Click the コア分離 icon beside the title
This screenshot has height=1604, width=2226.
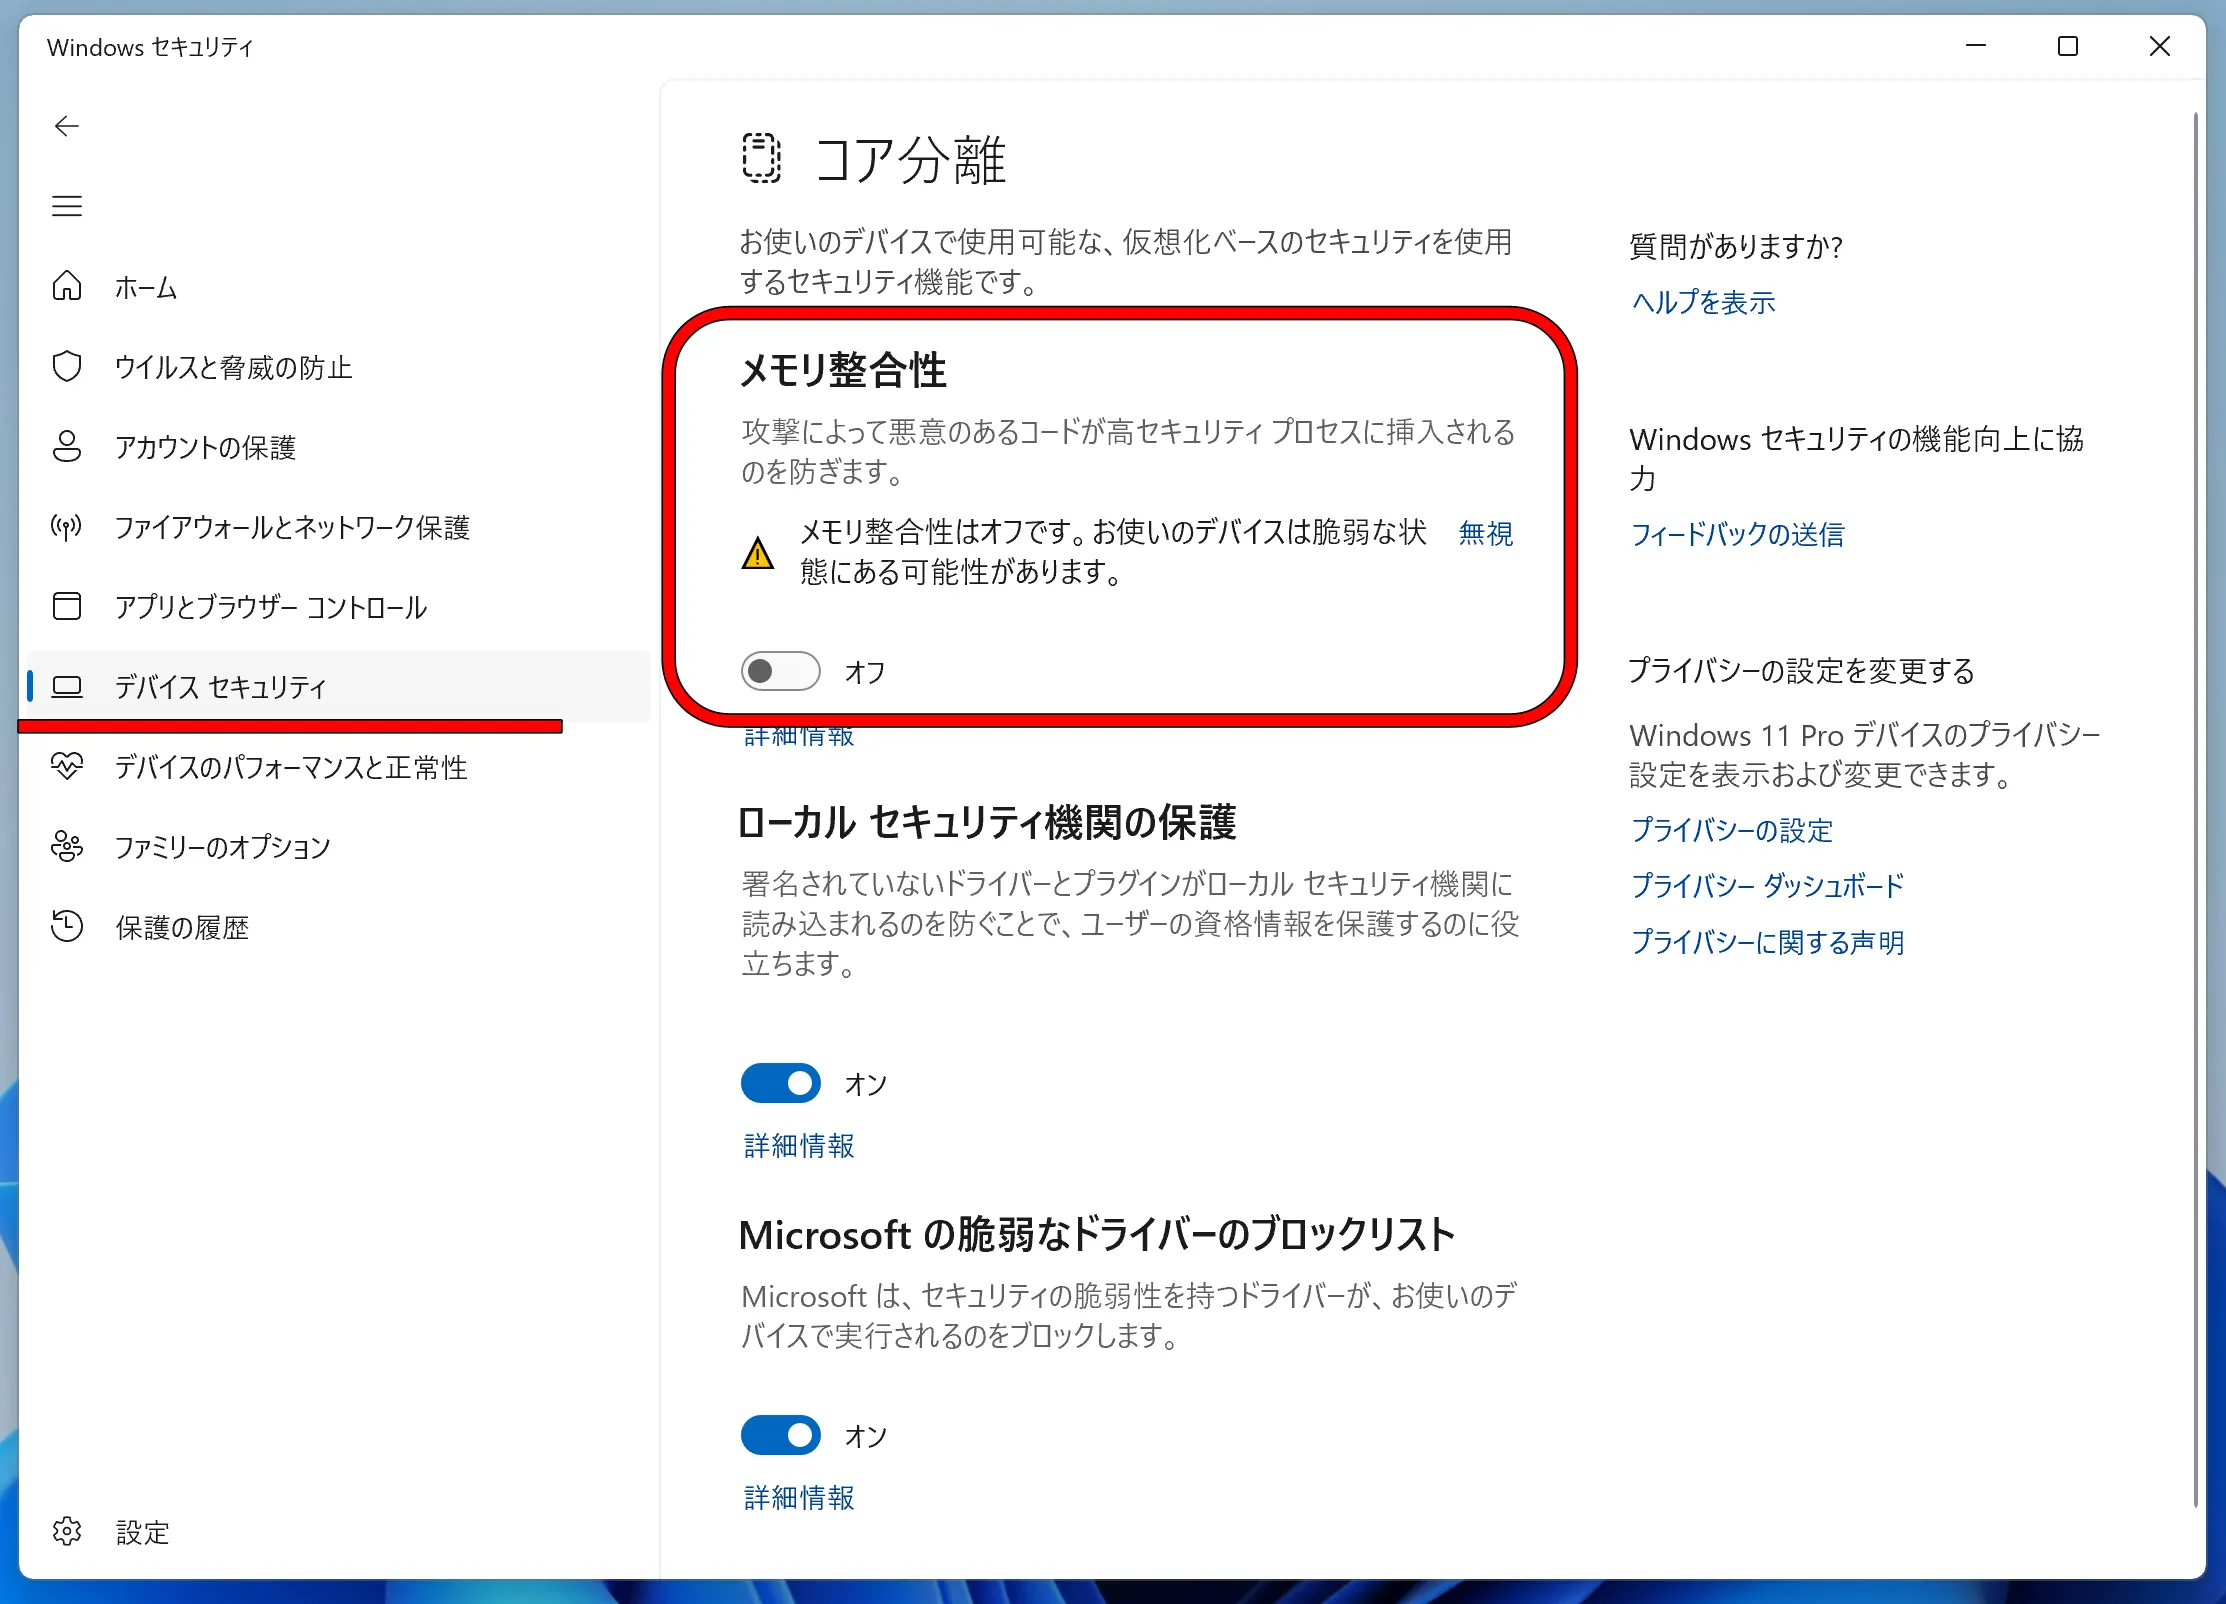(761, 160)
